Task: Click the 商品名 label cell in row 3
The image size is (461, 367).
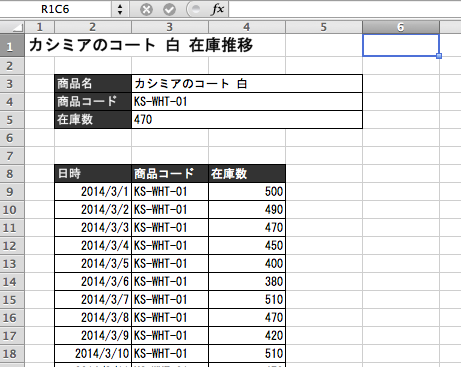Action: [93, 84]
